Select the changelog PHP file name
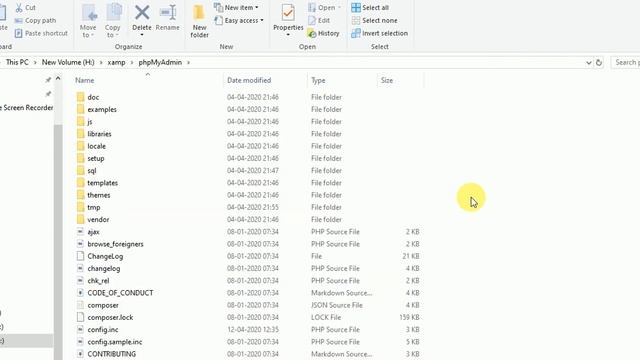Image resolution: width=640 pixels, height=360 pixels. 104,269
